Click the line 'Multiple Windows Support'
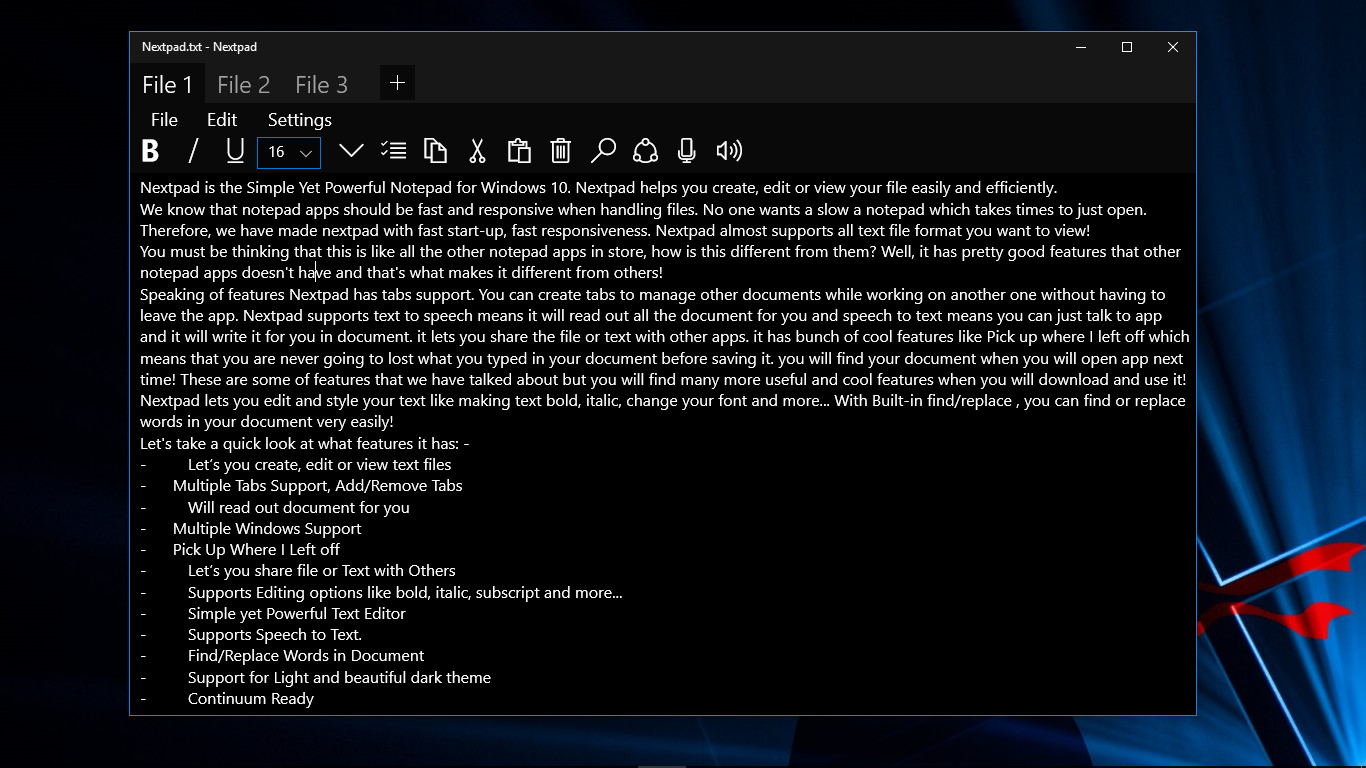1366x768 pixels. coord(267,528)
